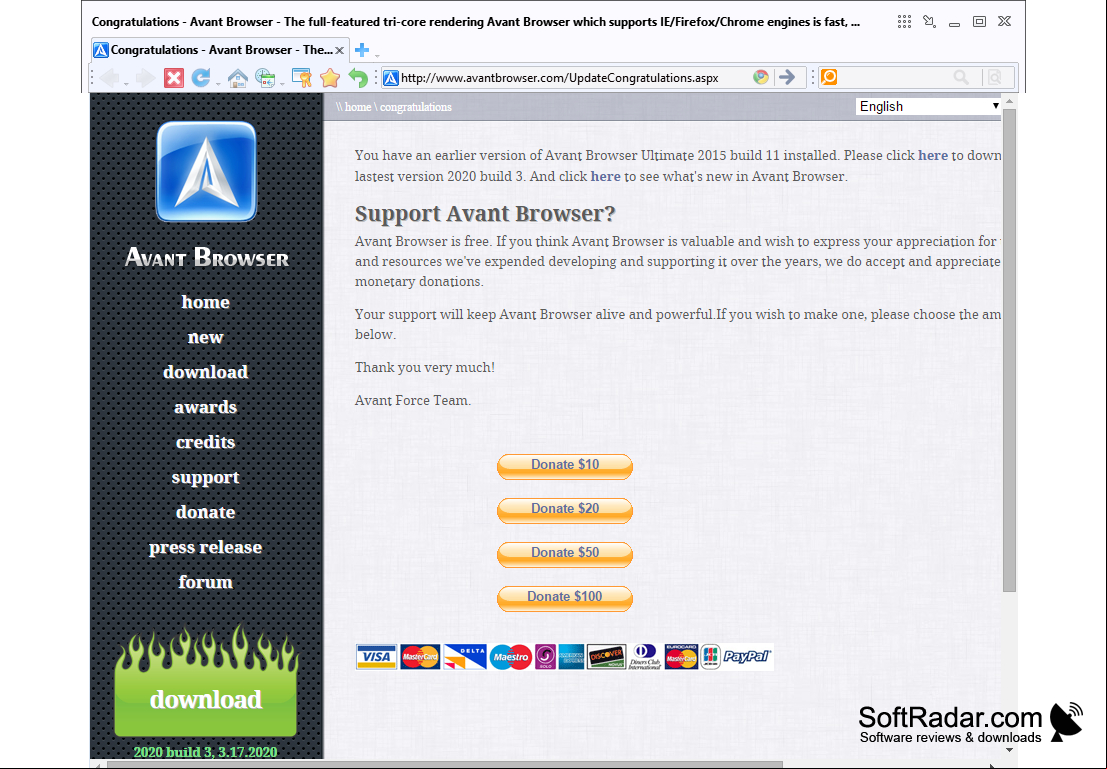1107x769 pixels.
Task: Click the first 'here' download link
Action: click(x=933, y=155)
